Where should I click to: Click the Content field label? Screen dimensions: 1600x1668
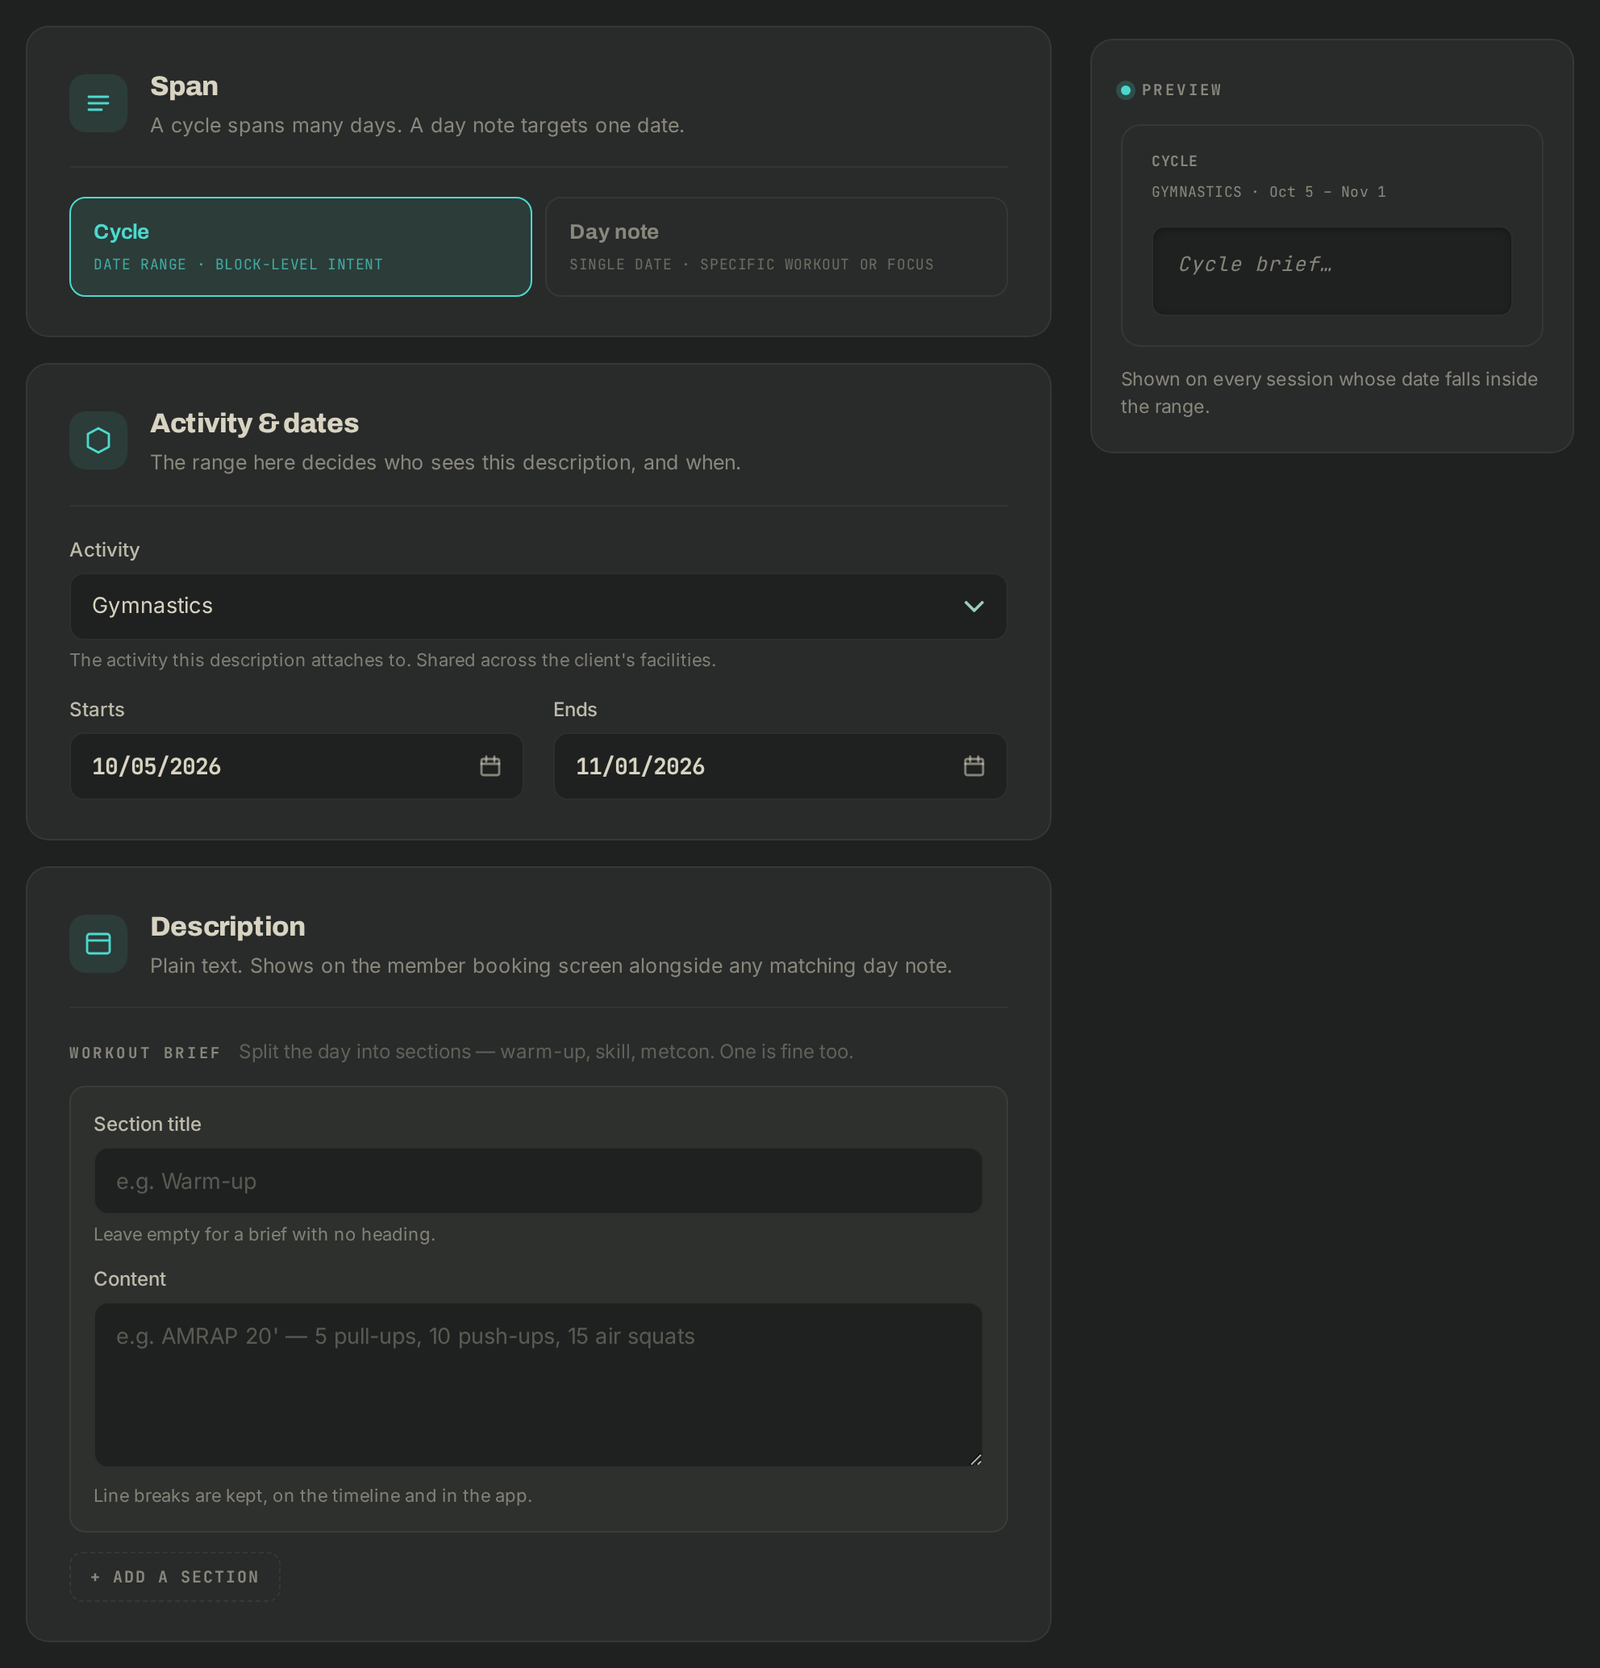point(130,1279)
